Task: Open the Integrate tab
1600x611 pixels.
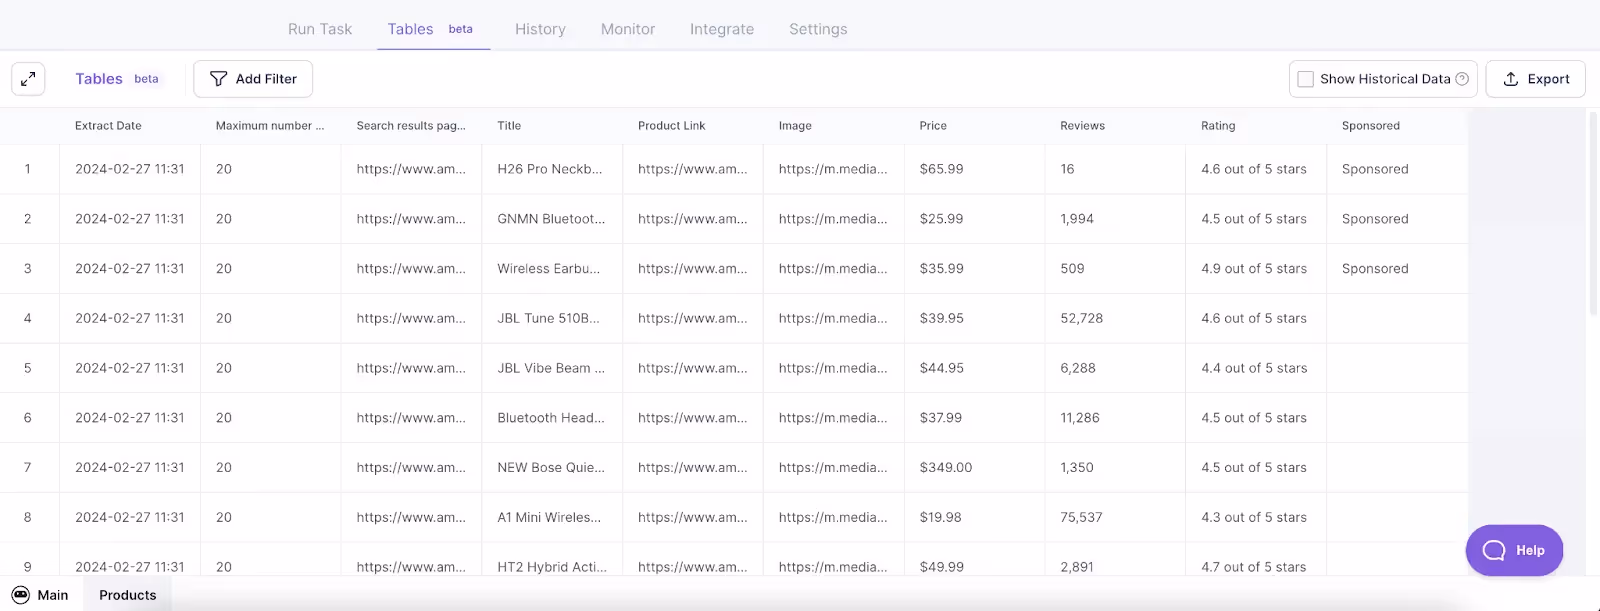Action: [722, 29]
